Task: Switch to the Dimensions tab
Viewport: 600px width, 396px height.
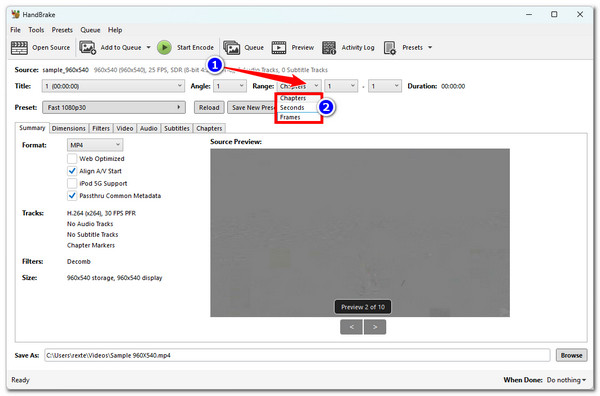Action: [68, 129]
